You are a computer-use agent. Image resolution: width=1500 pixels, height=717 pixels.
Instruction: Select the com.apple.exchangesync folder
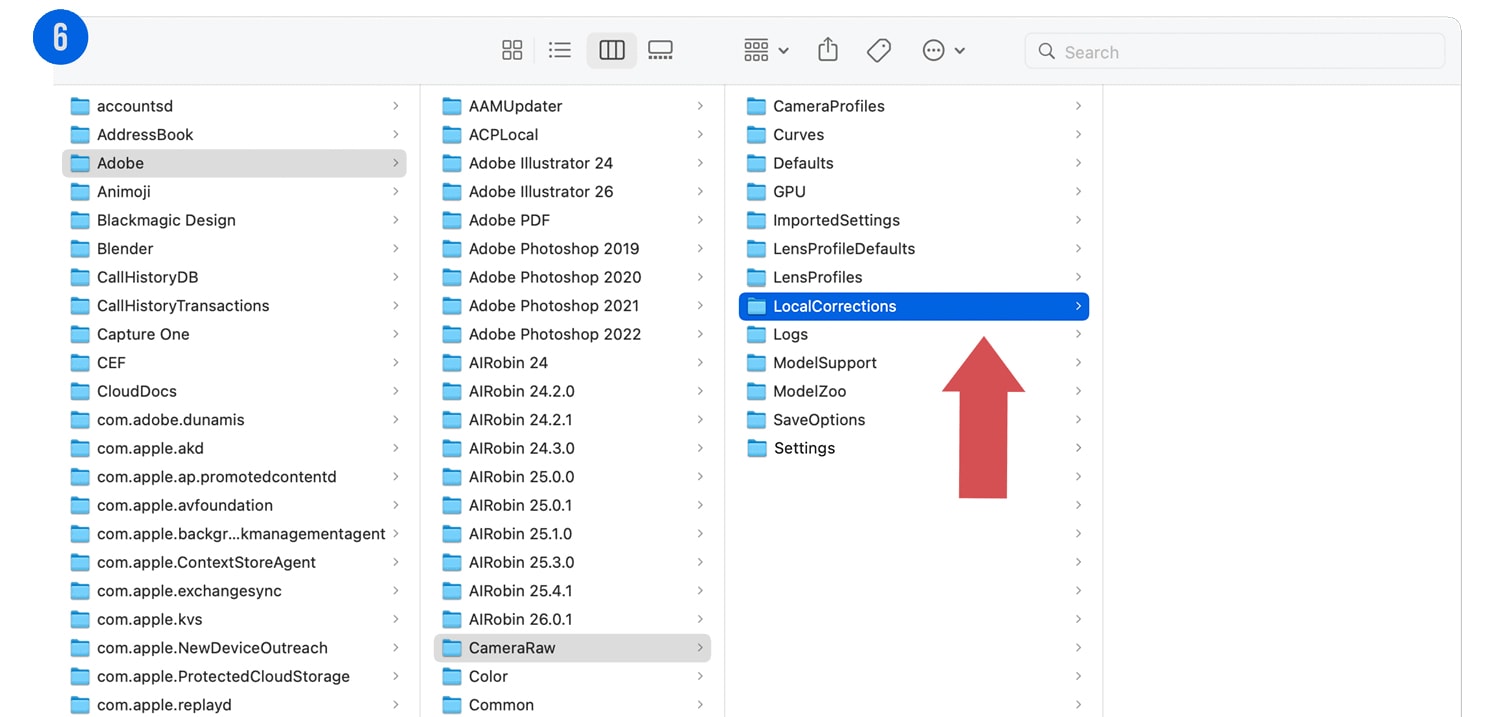point(234,590)
